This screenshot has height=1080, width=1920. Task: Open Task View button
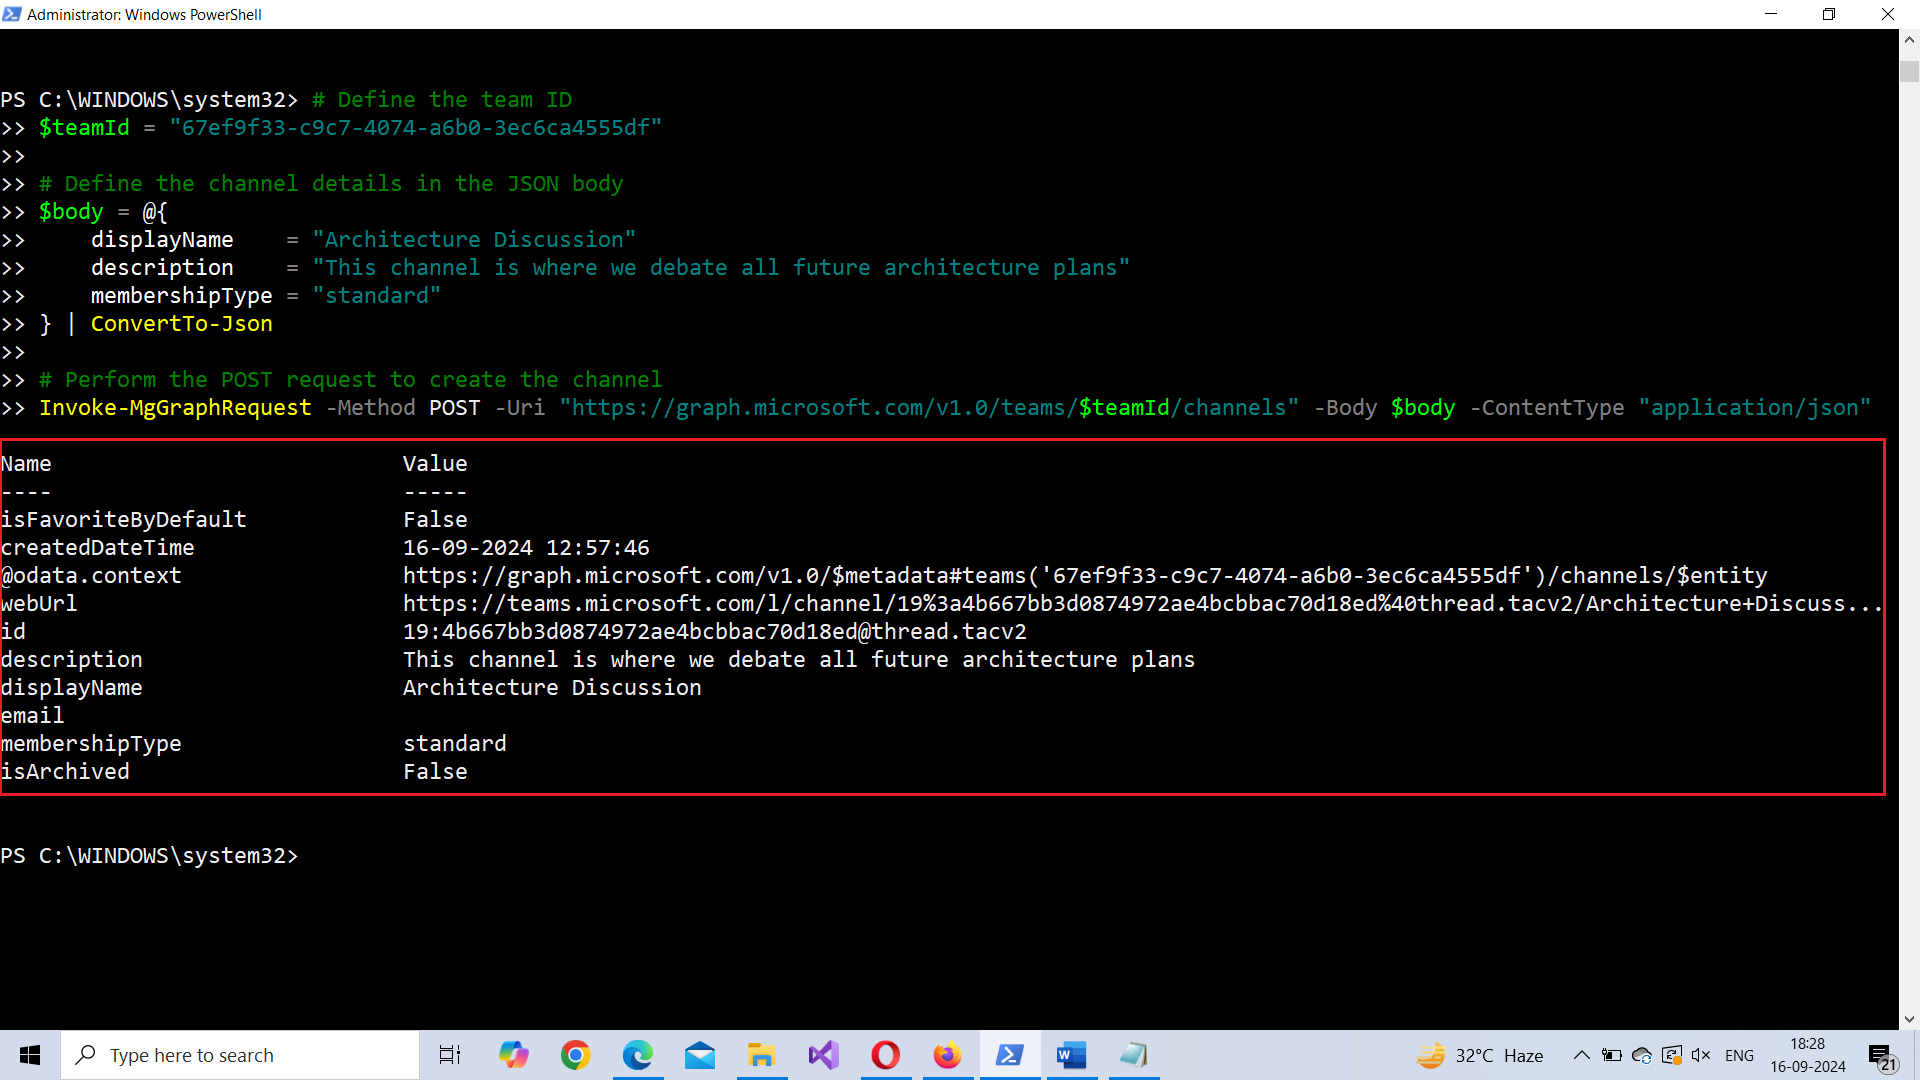(450, 1055)
